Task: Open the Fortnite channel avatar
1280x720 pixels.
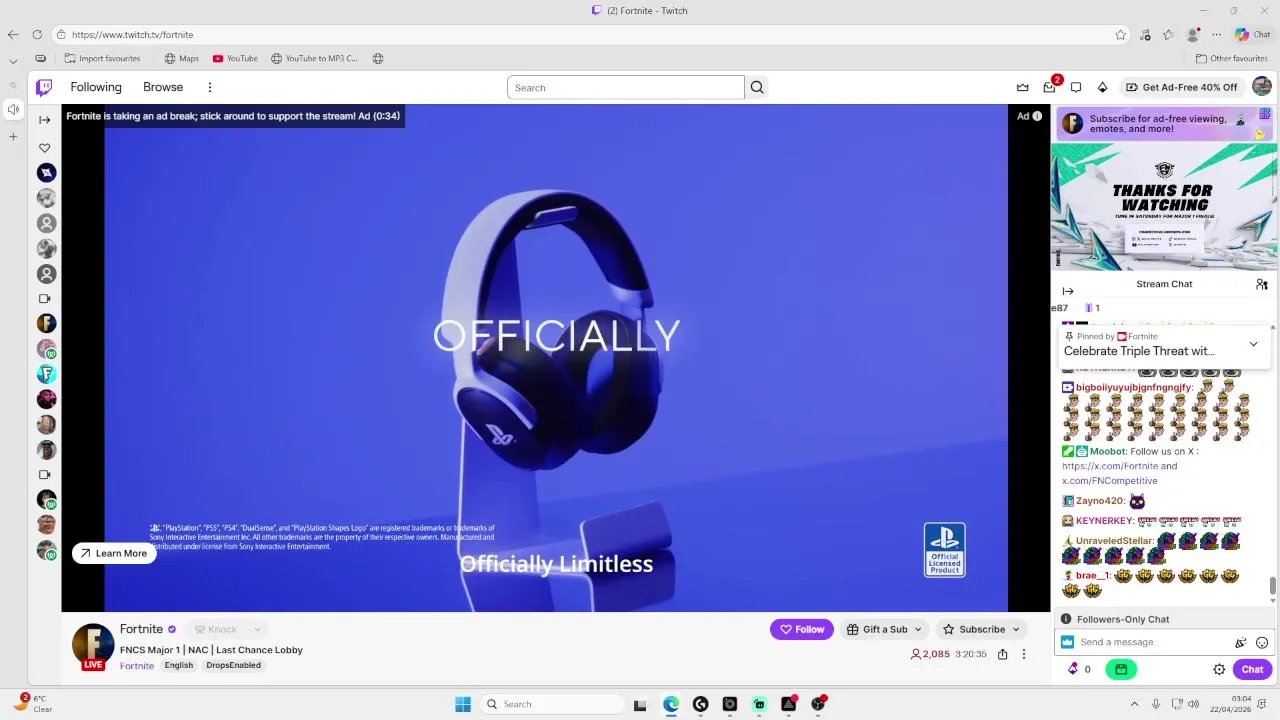Action: [93, 646]
